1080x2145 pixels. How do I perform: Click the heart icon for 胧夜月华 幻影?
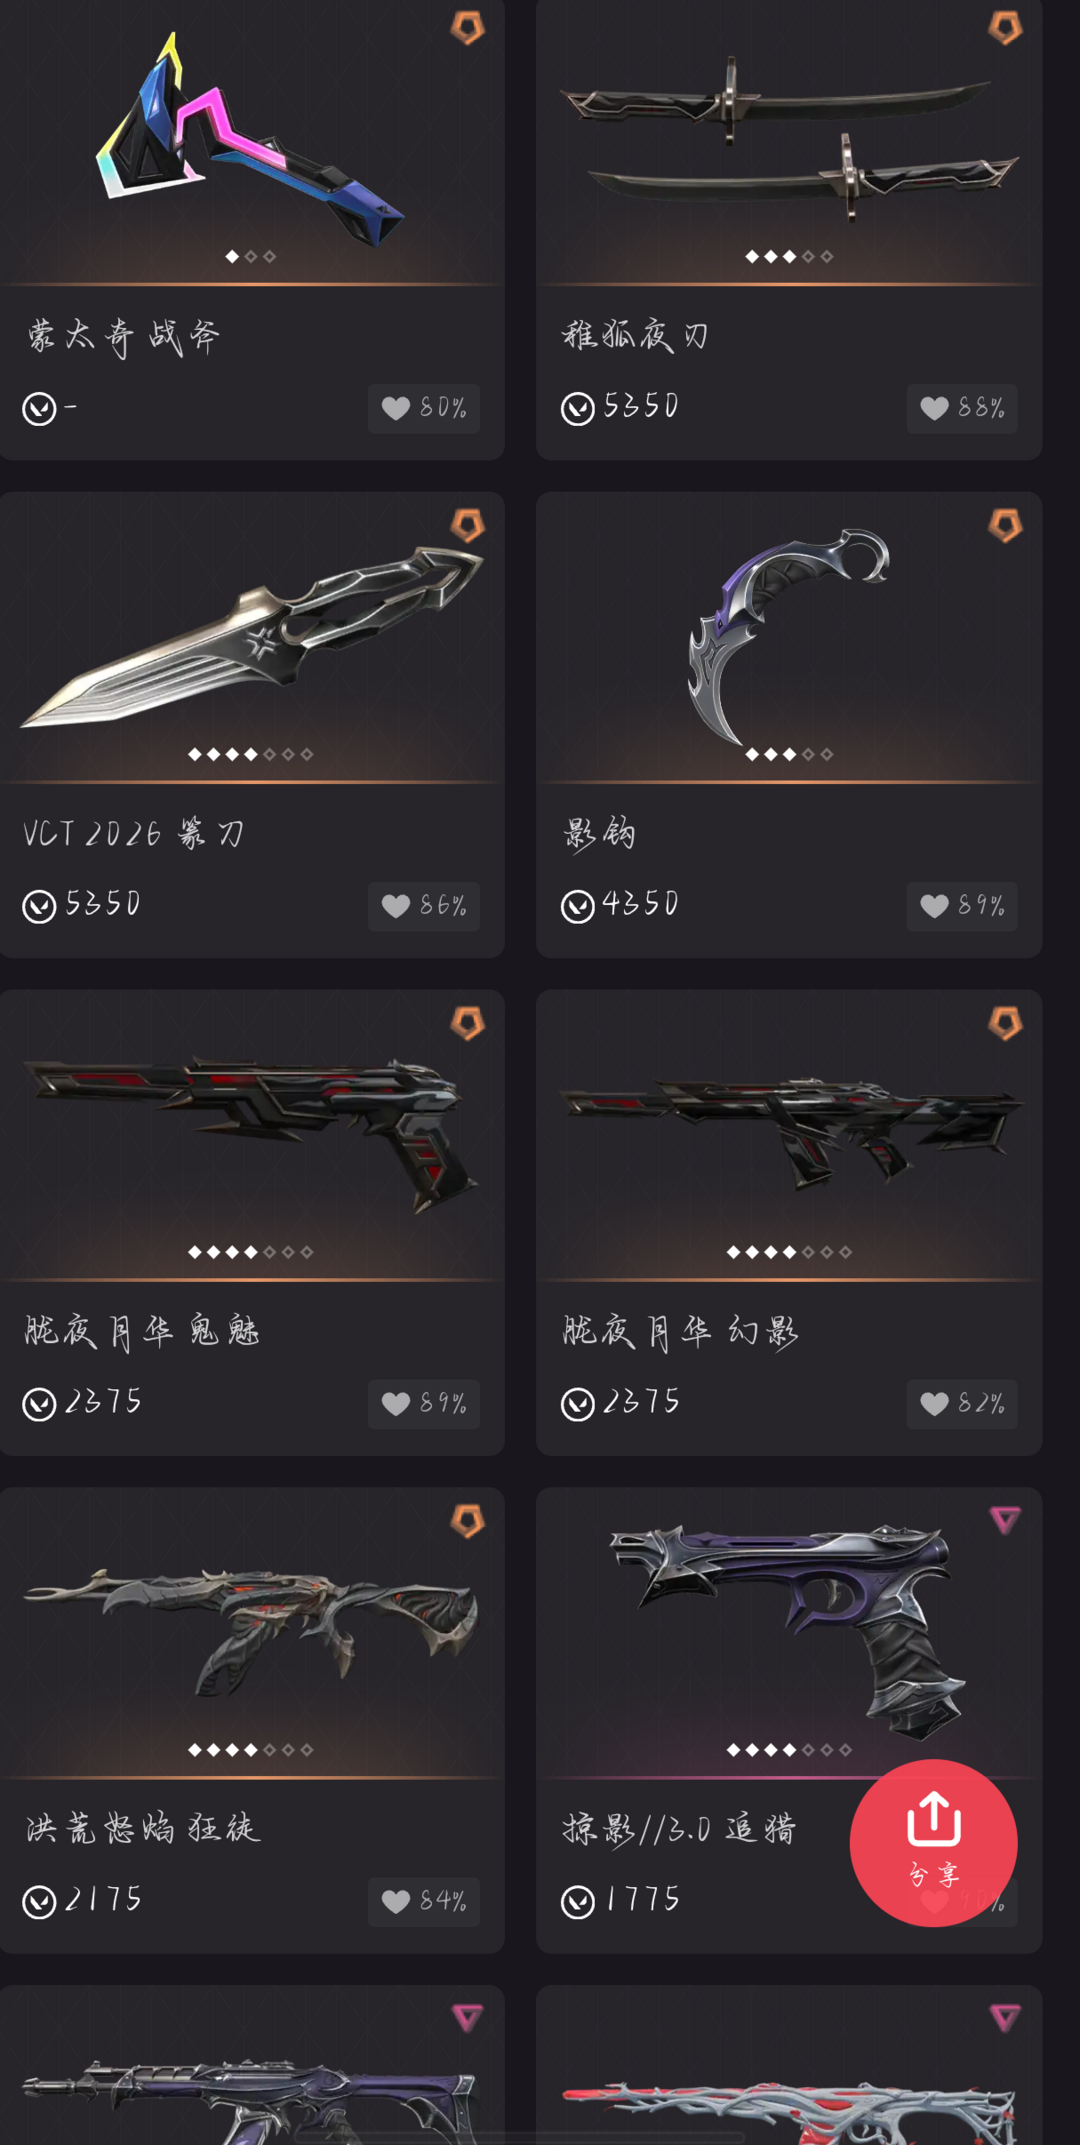934,1404
